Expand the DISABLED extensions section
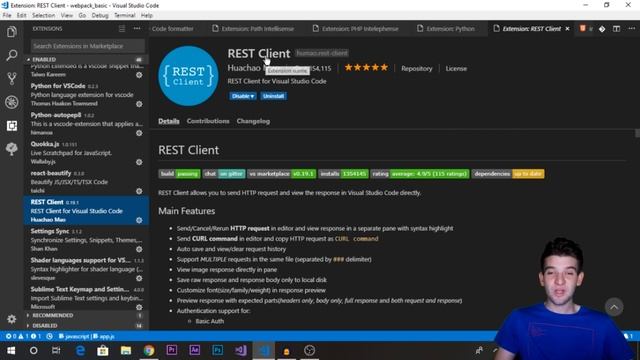The width and height of the screenshot is (640, 360). point(44,326)
